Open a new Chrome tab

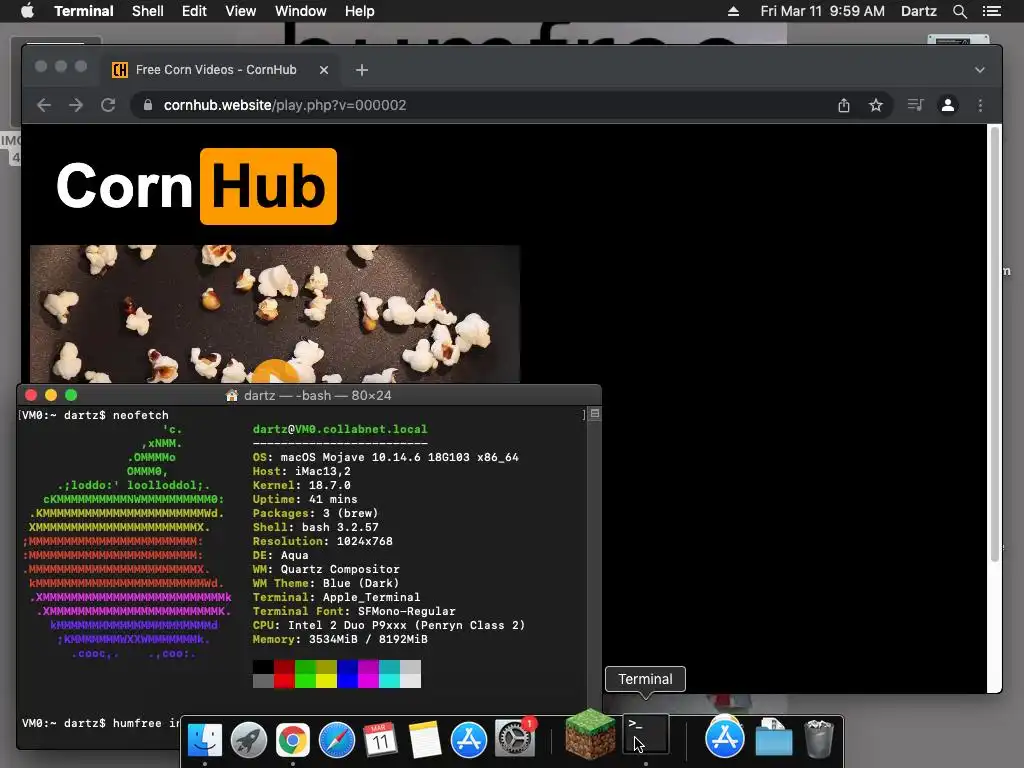pos(362,70)
